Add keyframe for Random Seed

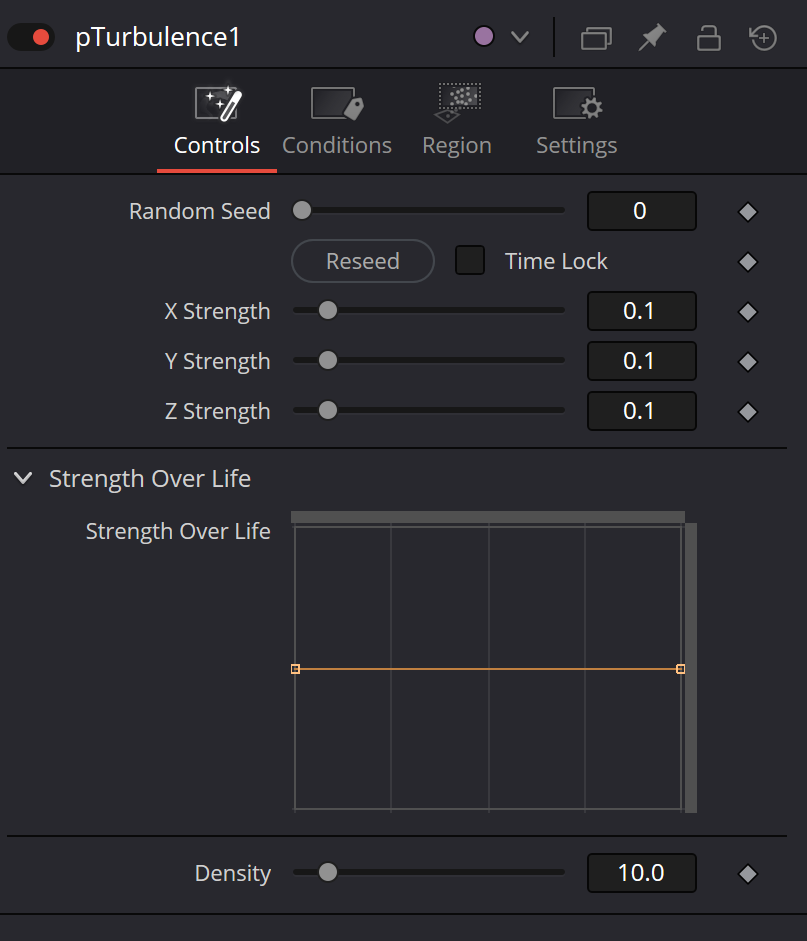click(x=748, y=212)
